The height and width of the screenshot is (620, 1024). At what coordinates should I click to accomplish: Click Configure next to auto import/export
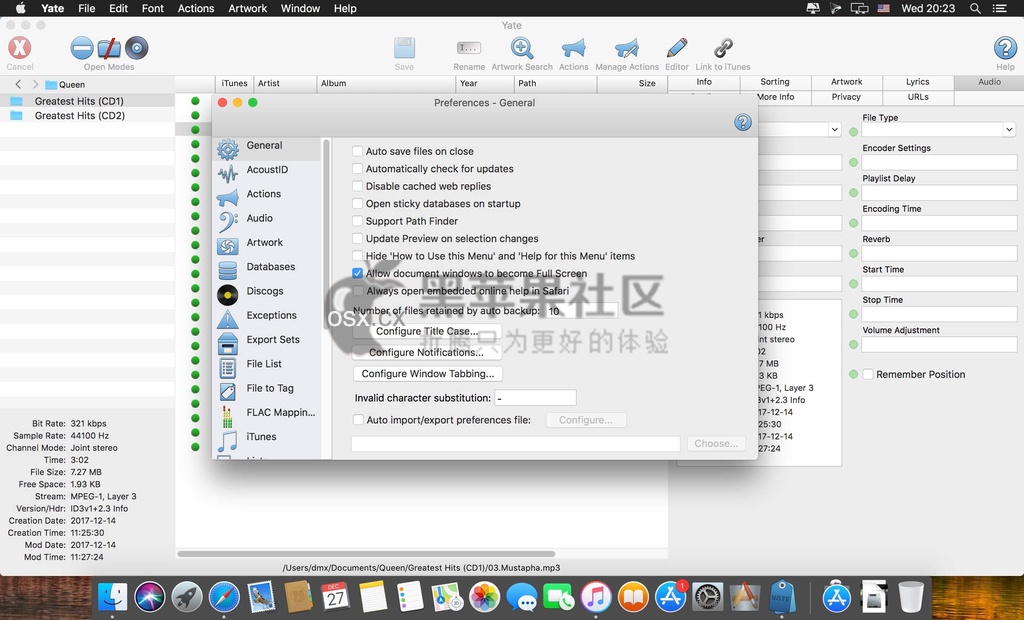coord(586,420)
